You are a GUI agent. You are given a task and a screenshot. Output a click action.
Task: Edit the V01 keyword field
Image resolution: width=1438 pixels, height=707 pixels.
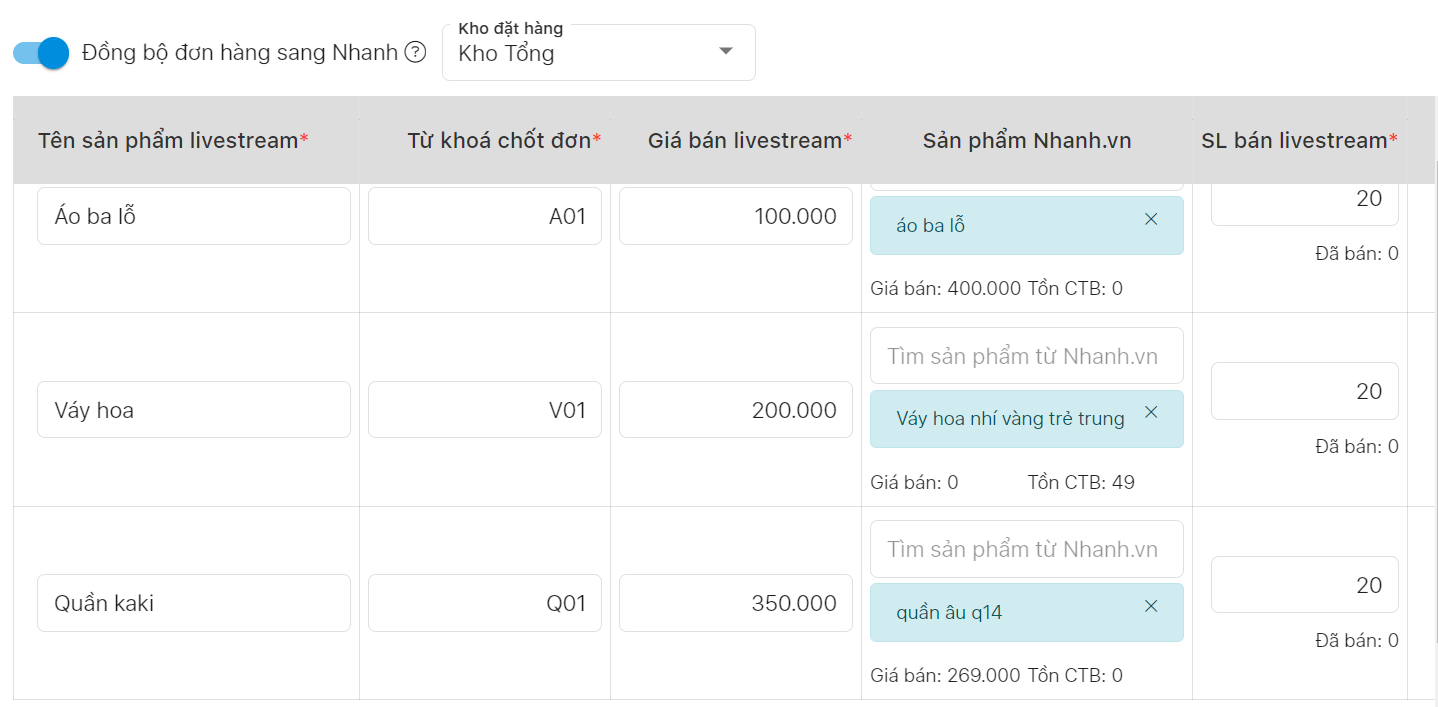pyautogui.click(x=484, y=410)
